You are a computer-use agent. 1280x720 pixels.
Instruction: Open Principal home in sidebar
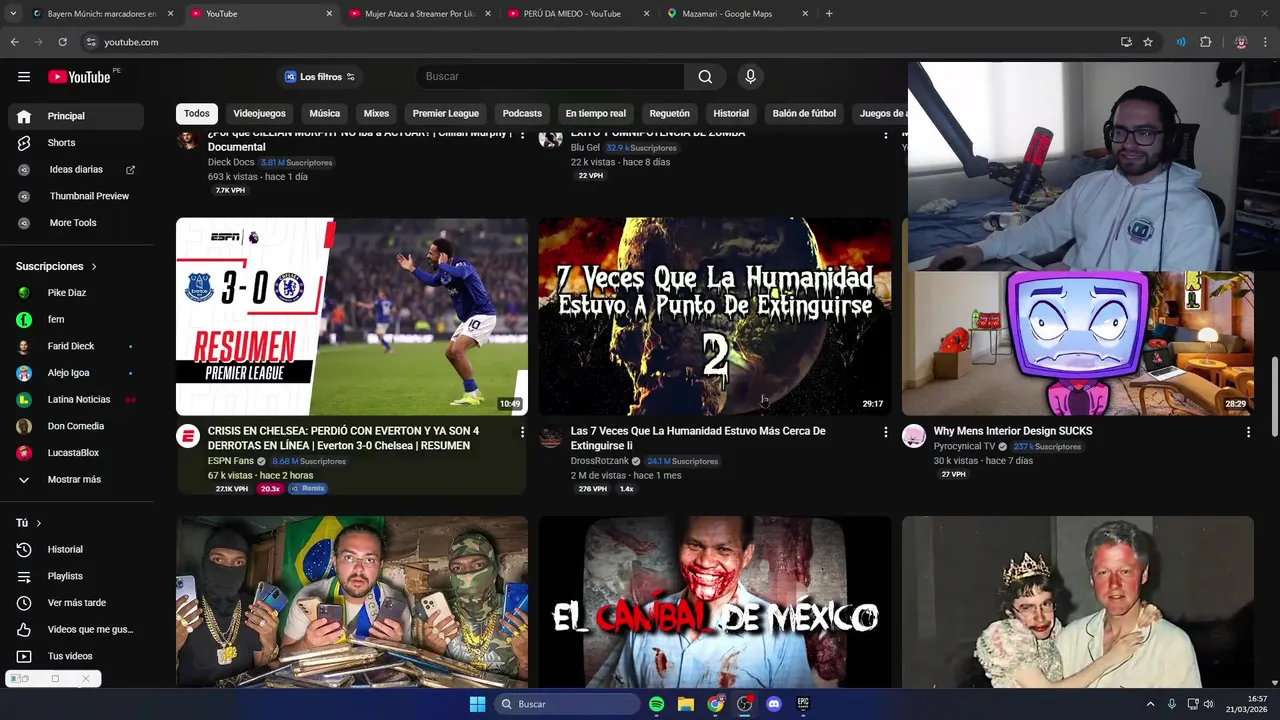75,116
